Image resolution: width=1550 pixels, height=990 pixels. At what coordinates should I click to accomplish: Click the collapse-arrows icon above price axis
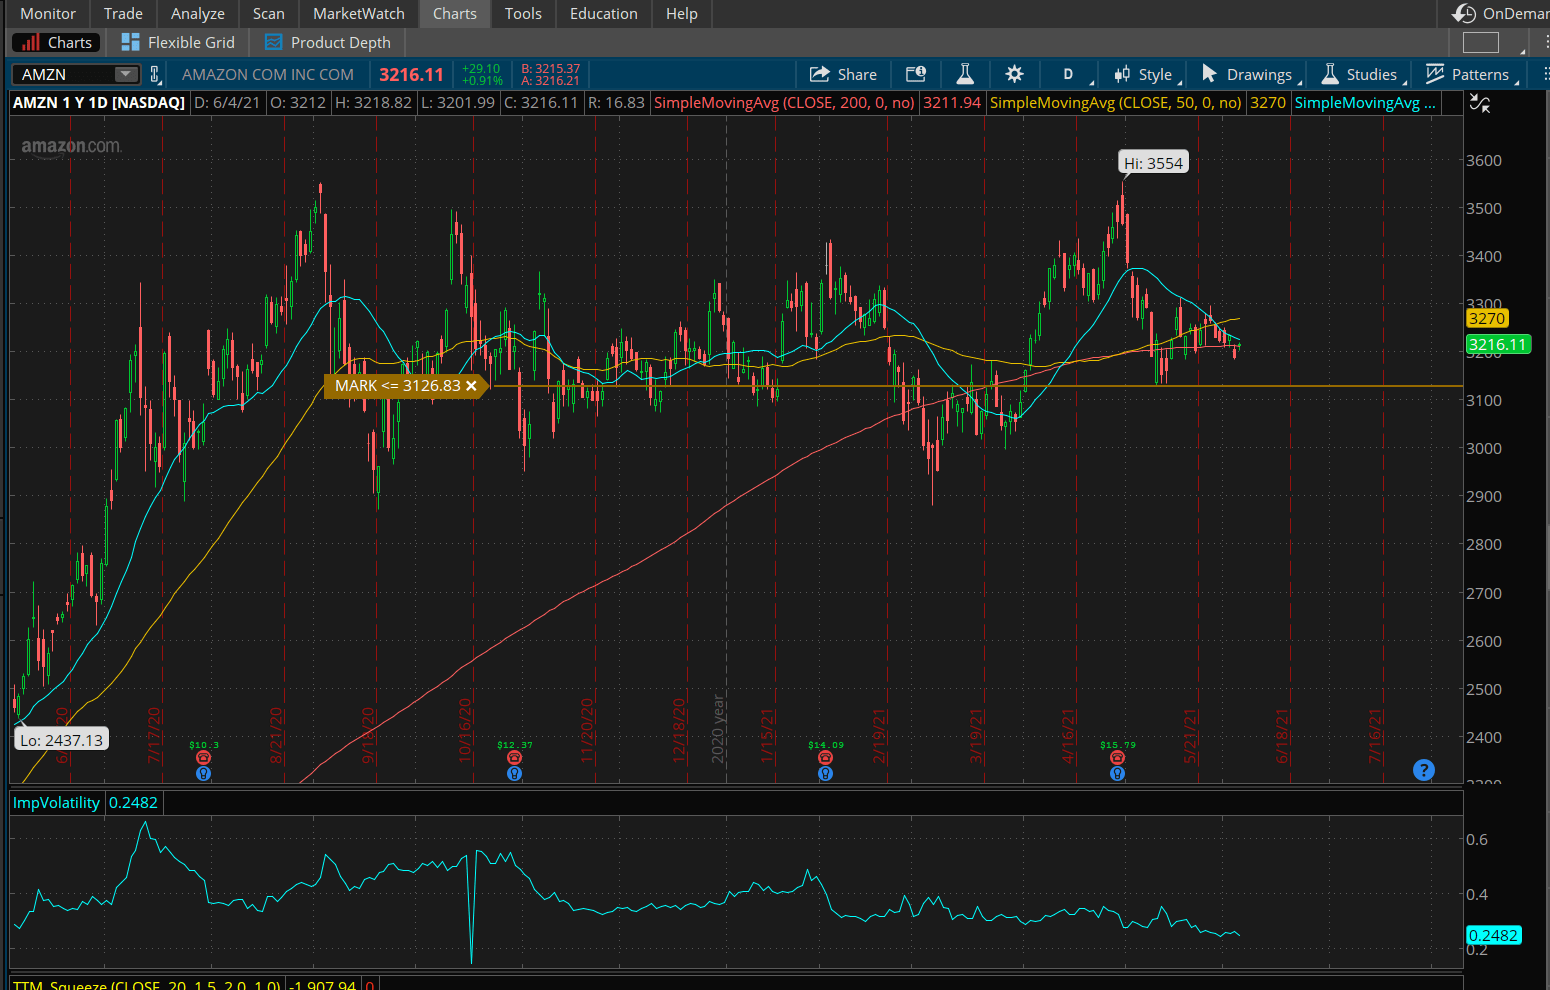pyautogui.click(x=1480, y=103)
